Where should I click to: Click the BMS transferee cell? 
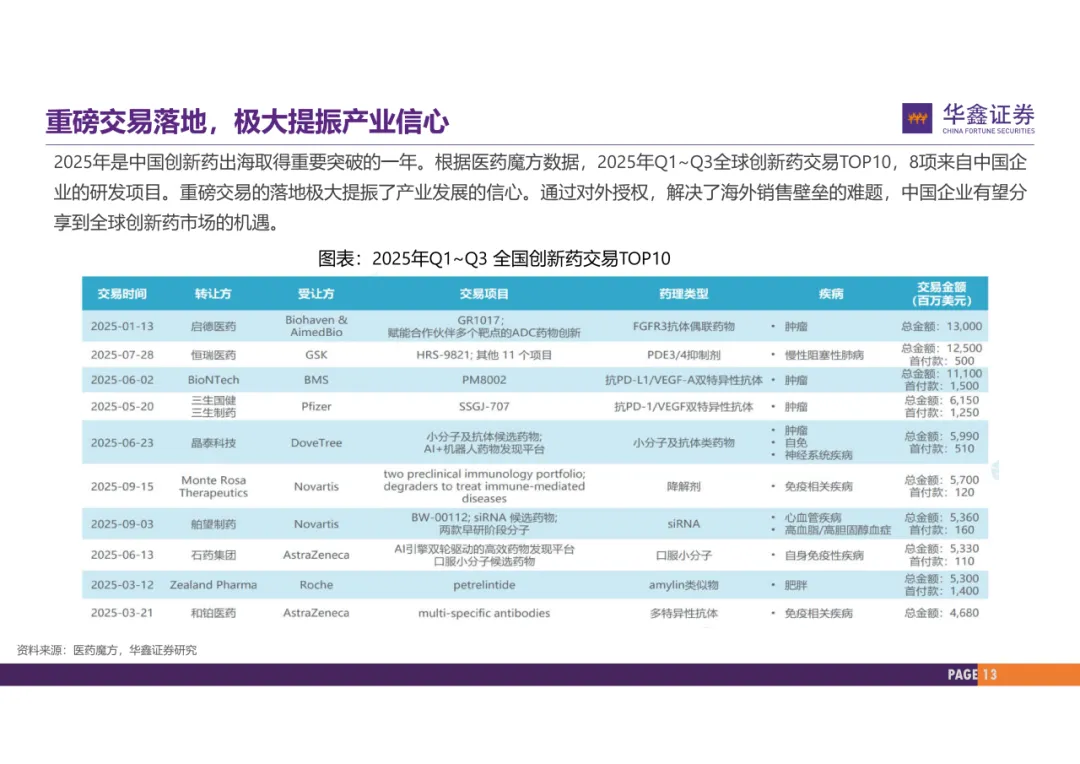[316, 380]
